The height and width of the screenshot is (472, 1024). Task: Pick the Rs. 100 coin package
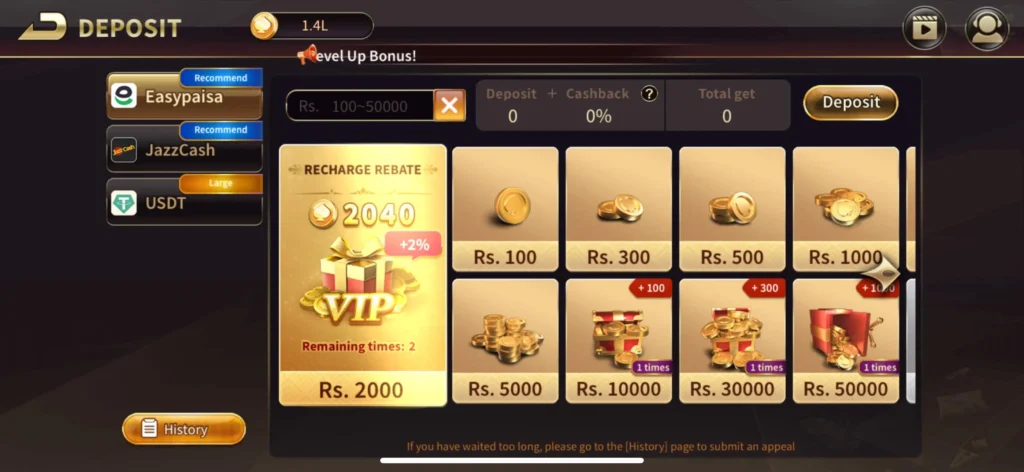point(505,209)
